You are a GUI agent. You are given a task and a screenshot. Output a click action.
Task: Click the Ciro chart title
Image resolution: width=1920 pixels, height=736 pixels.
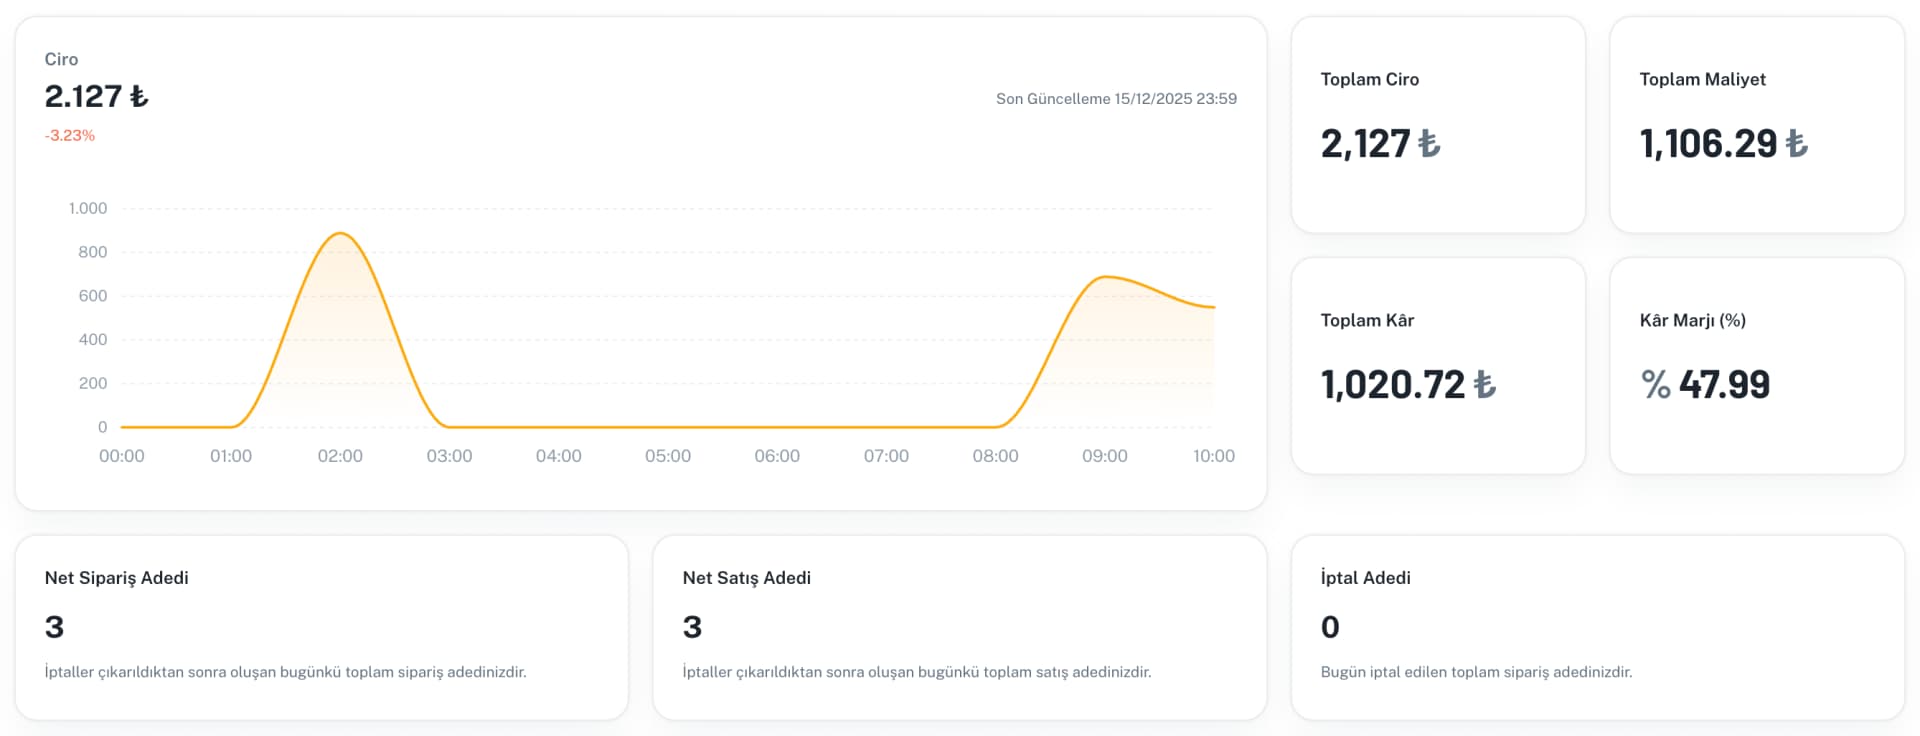coord(61,59)
